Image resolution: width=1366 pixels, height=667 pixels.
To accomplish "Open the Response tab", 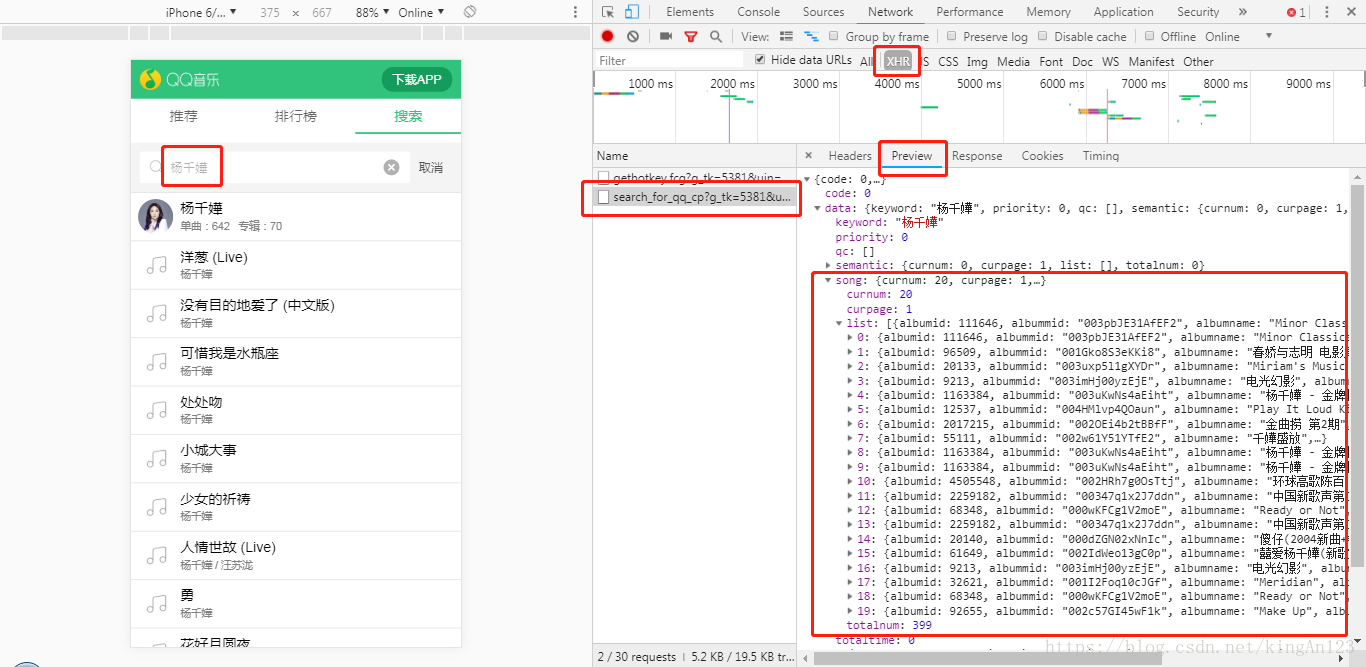I will 977,156.
